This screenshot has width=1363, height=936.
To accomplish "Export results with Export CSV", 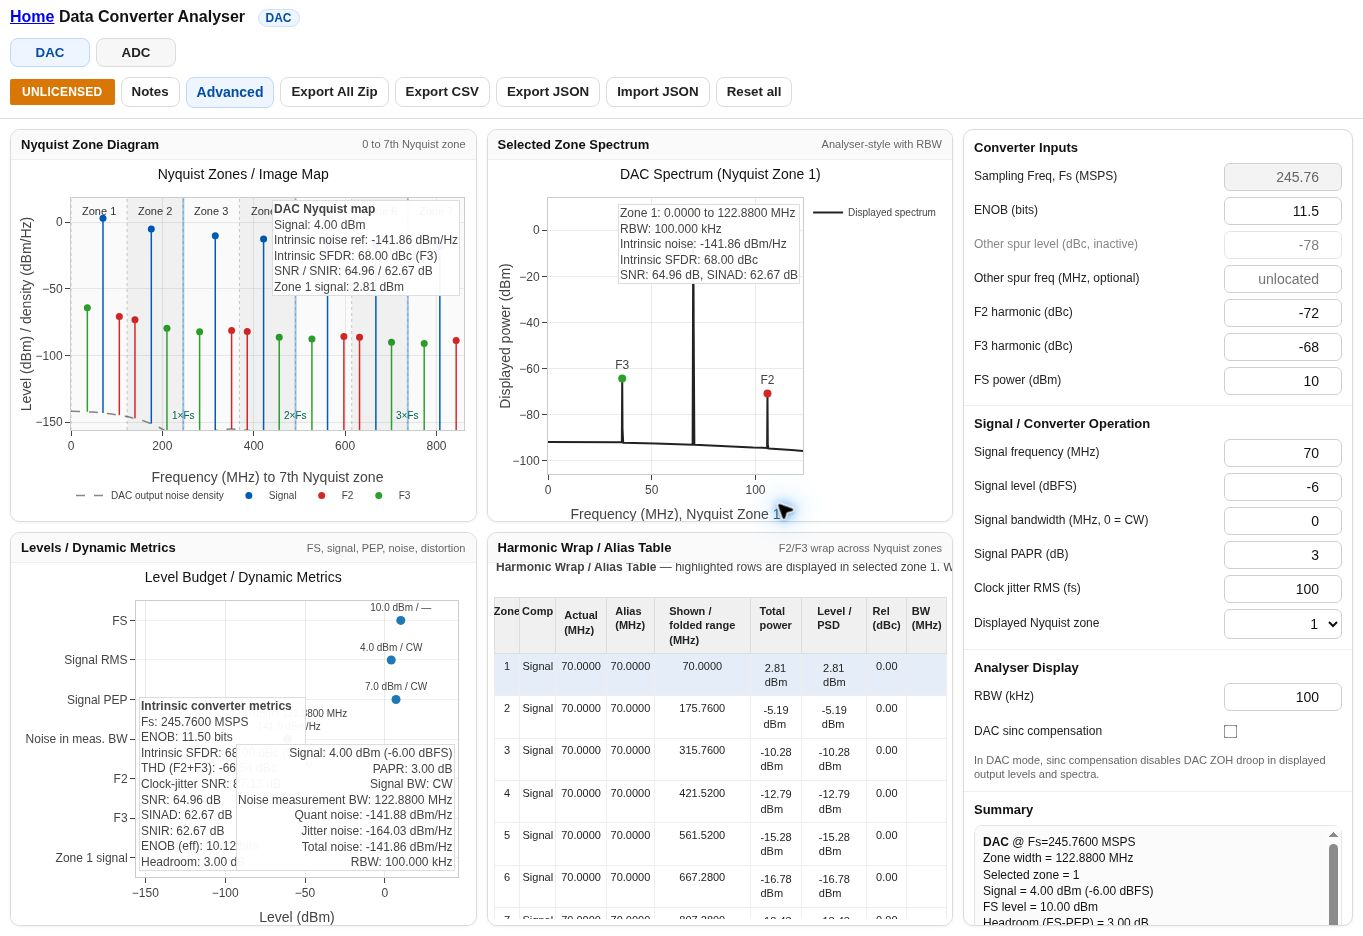I will [442, 92].
